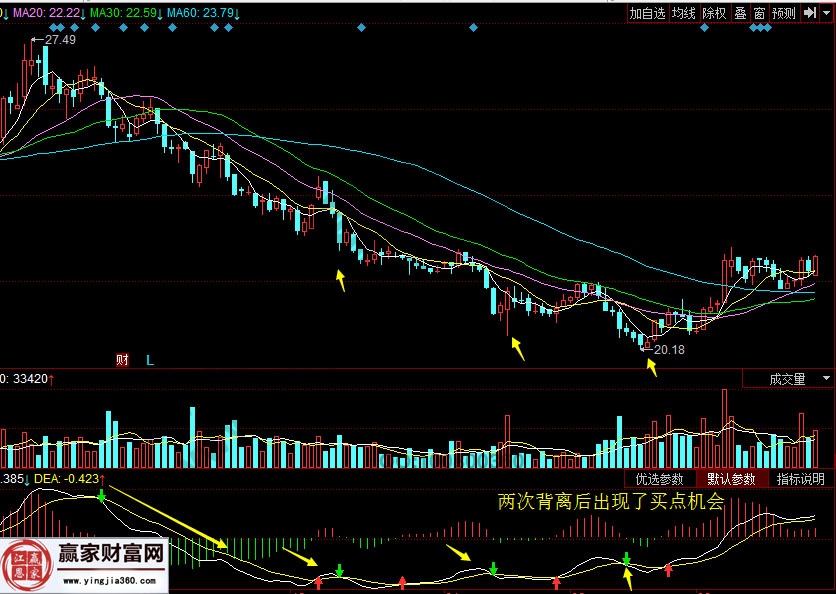This screenshot has width=836, height=594.
Task: Click the MA20 purple legend label
Action: [46, 13]
